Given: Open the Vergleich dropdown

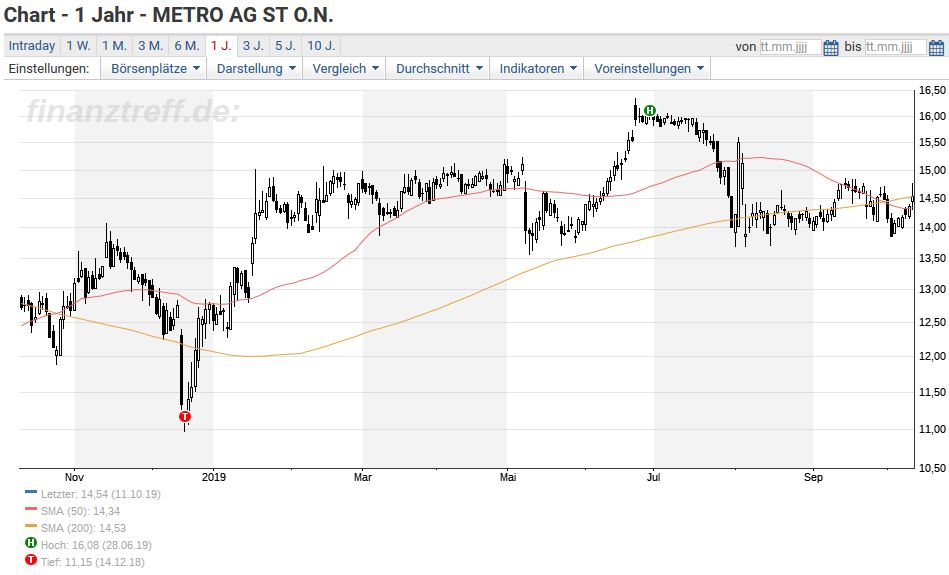Looking at the screenshot, I should (345, 69).
